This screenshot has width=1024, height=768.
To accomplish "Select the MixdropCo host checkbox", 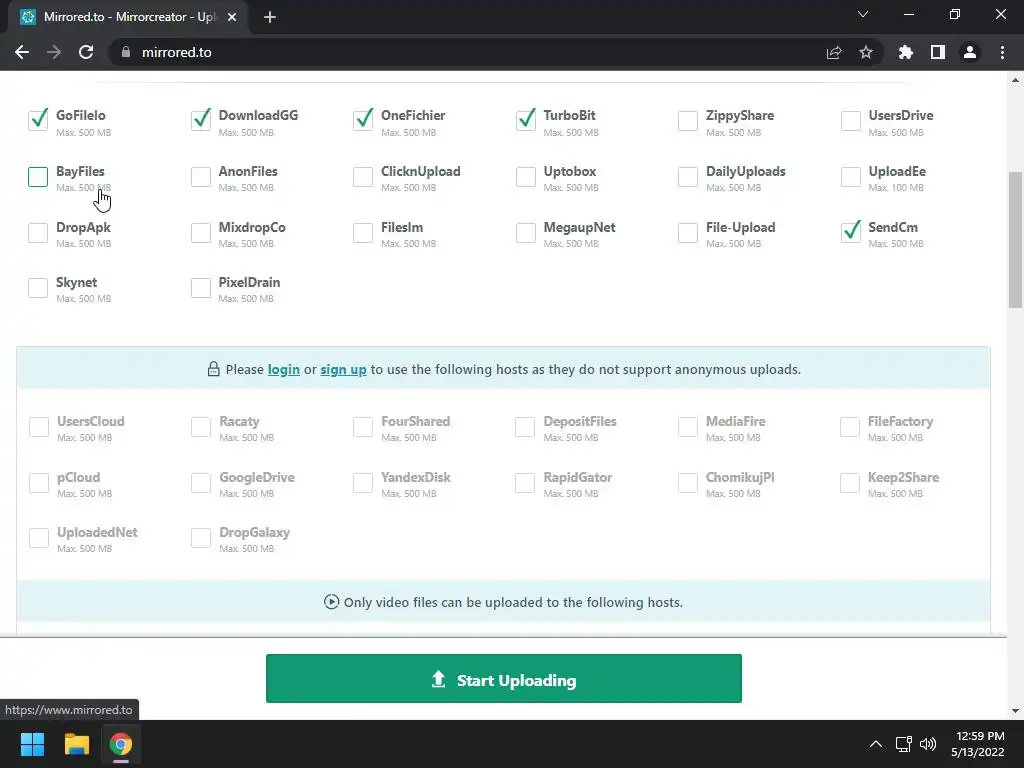I will point(200,232).
